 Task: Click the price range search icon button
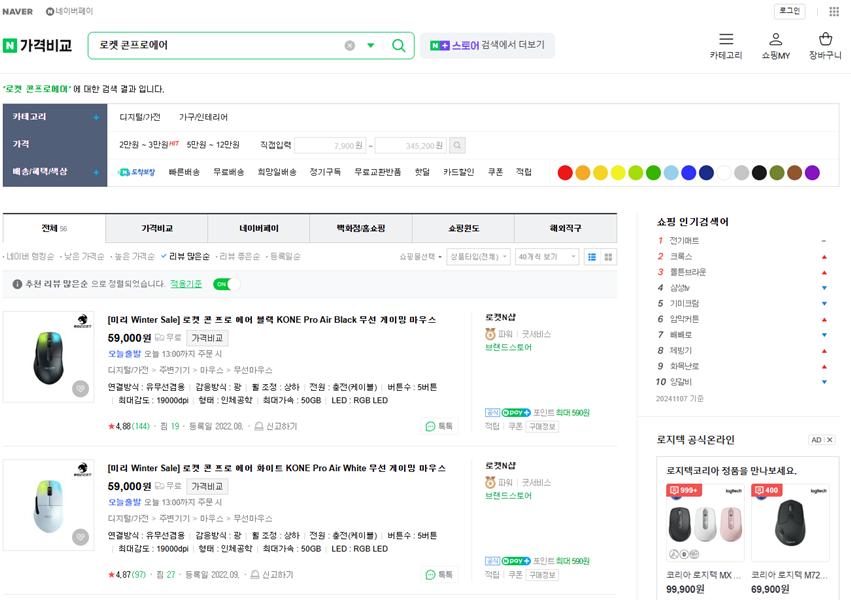click(458, 145)
